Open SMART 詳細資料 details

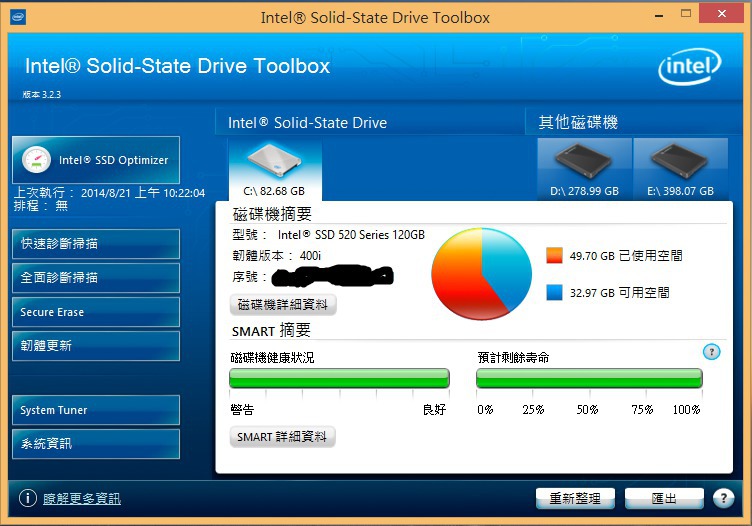(x=282, y=437)
